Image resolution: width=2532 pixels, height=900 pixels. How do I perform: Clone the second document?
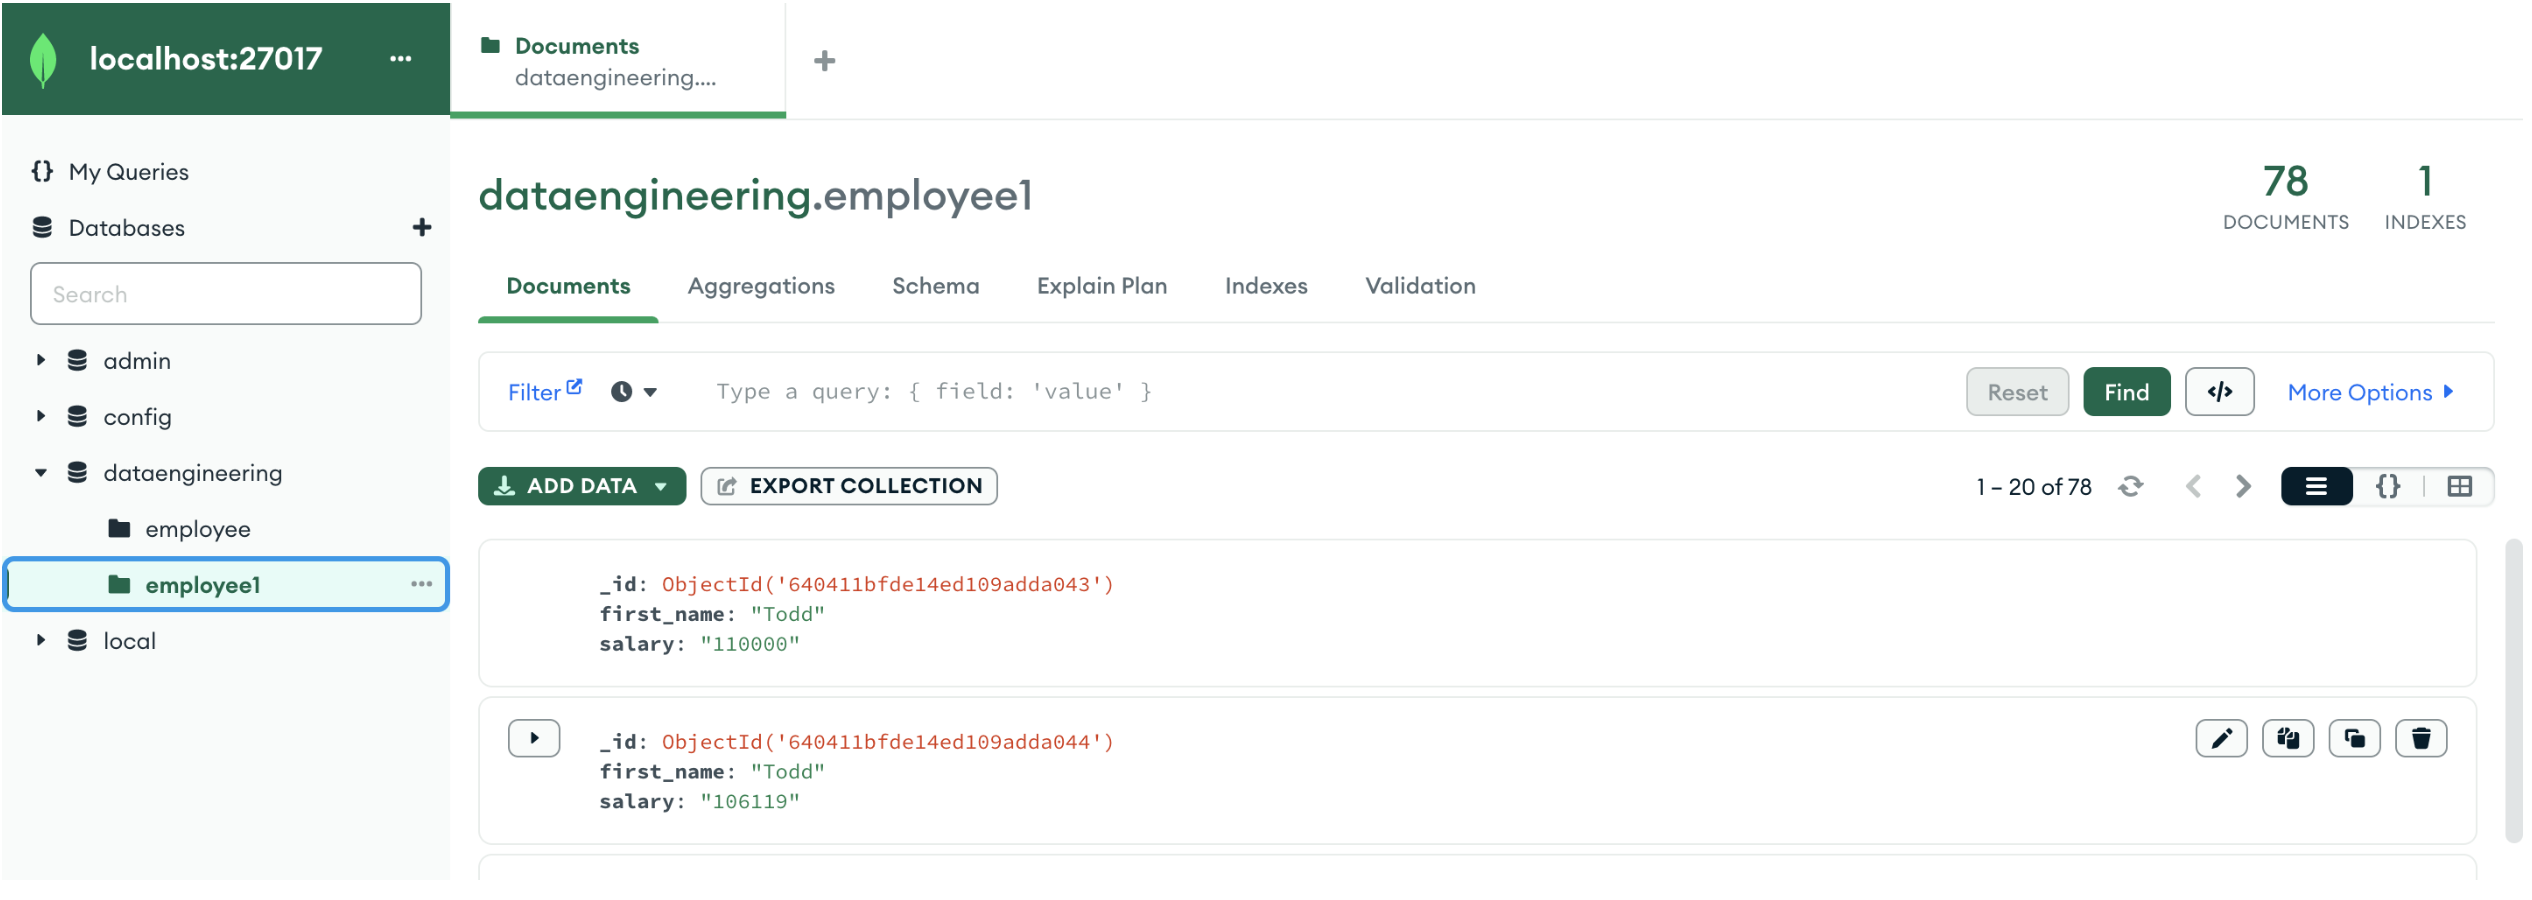pyautogui.click(x=2353, y=739)
